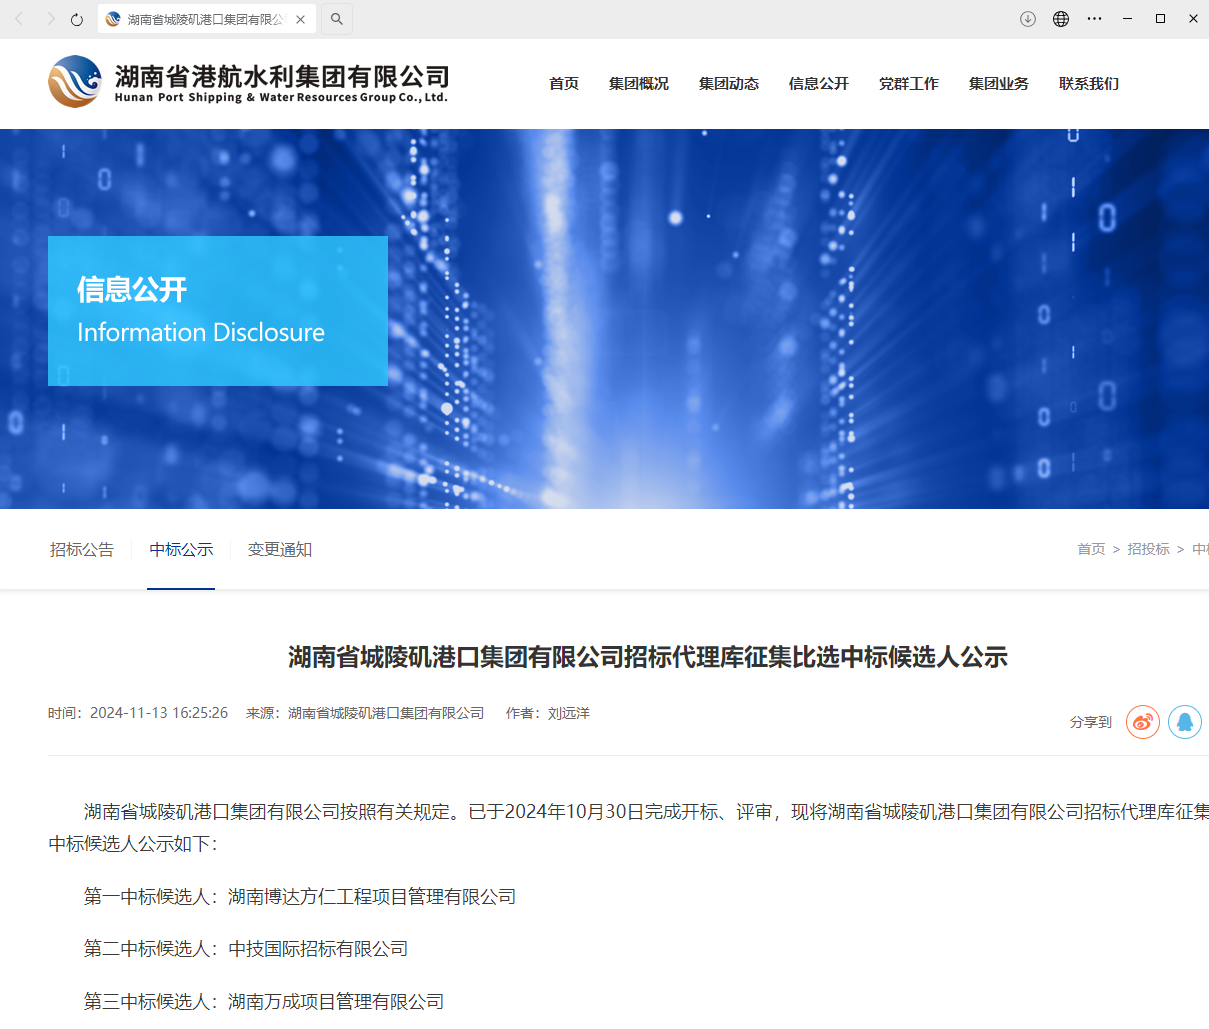Click the article headline 中标候选人公示
Viewport: 1209px width, 1029px height.
648,657
